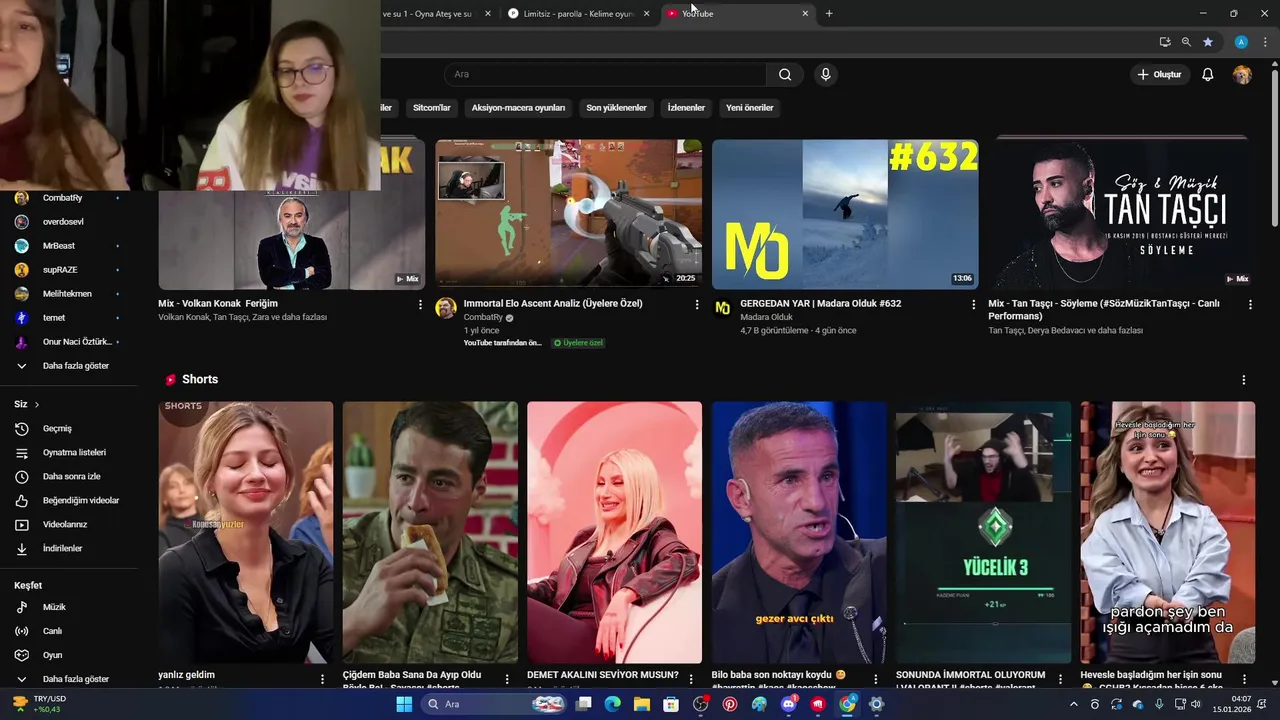Image resolution: width=1280 pixels, height=720 pixels.
Task: Select the Sitcom'lar filter chip
Action: coord(432,107)
